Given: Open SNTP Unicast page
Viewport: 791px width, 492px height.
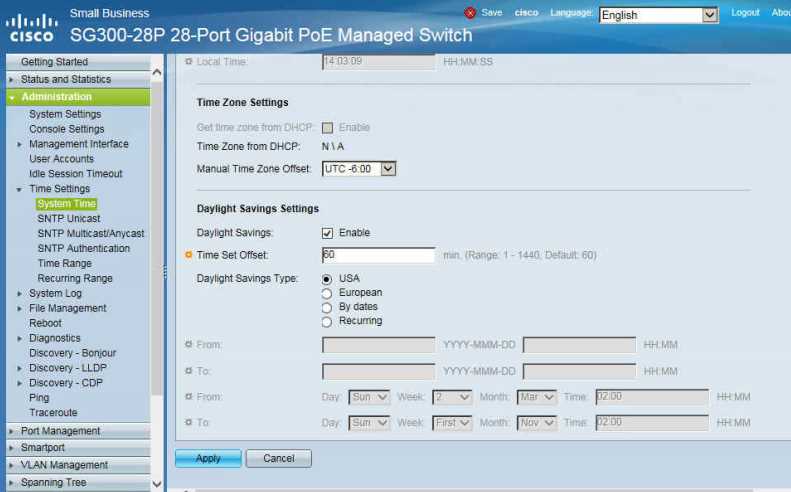Looking at the screenshot, I should click(x=69, y=218).
